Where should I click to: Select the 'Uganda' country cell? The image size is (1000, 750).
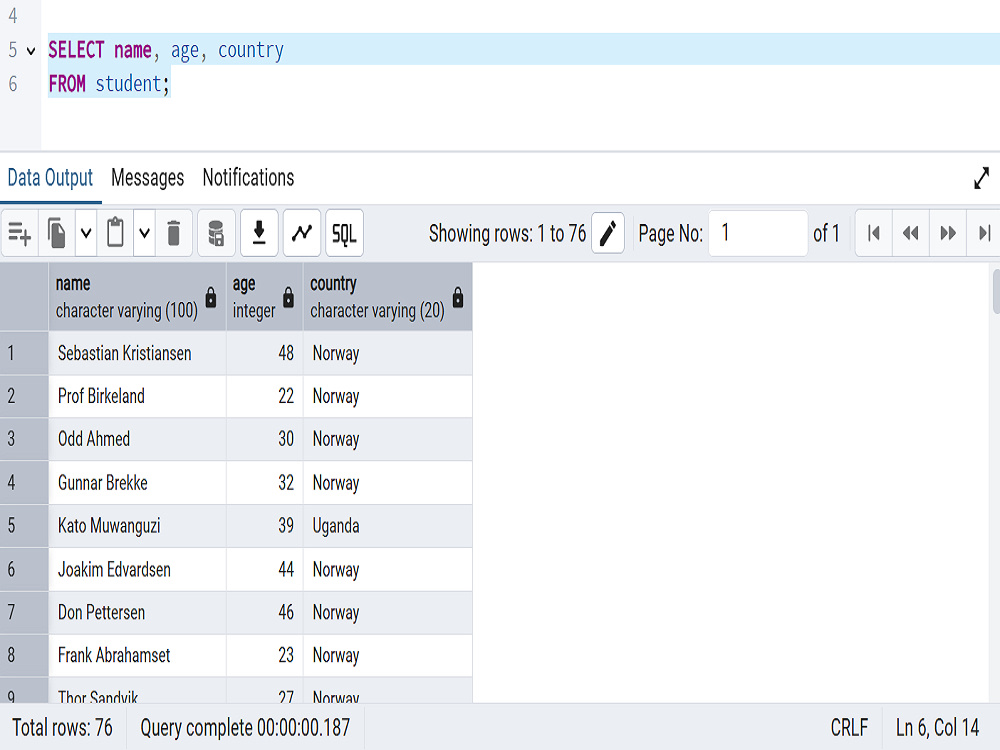click(388, 526)
